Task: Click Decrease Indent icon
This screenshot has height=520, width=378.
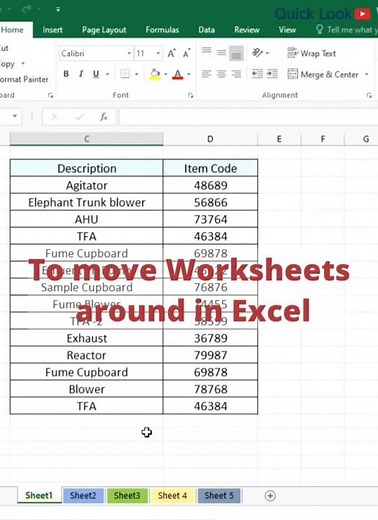Action: point(257,74)
